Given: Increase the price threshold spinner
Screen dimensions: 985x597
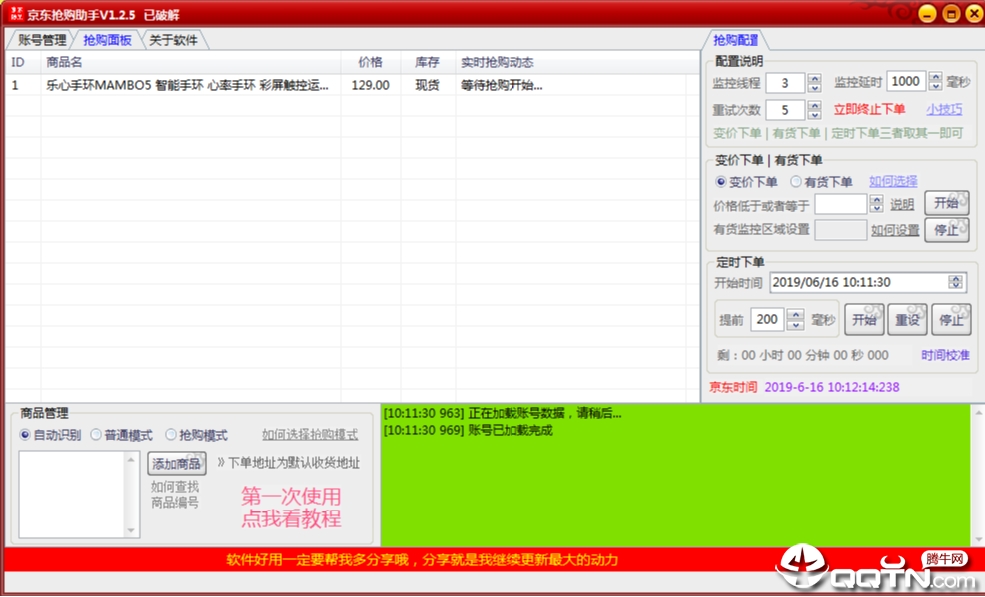Looking at the screenshot, I should (x=876, y=200).
